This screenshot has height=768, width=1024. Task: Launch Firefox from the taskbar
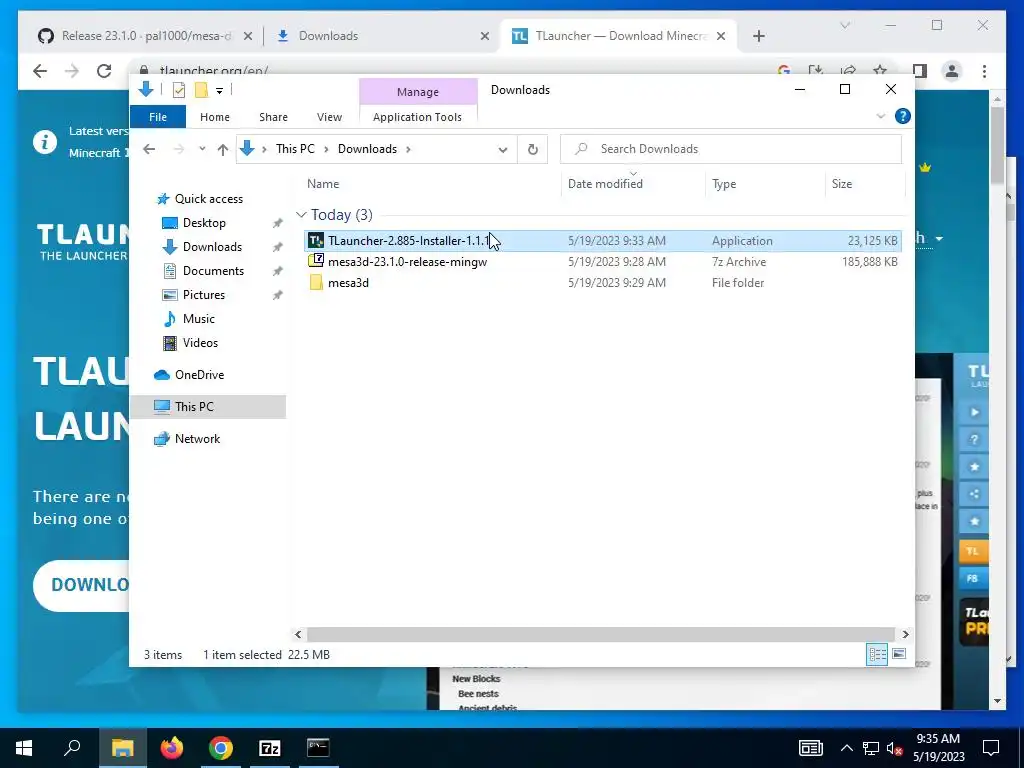coord(172,748)
